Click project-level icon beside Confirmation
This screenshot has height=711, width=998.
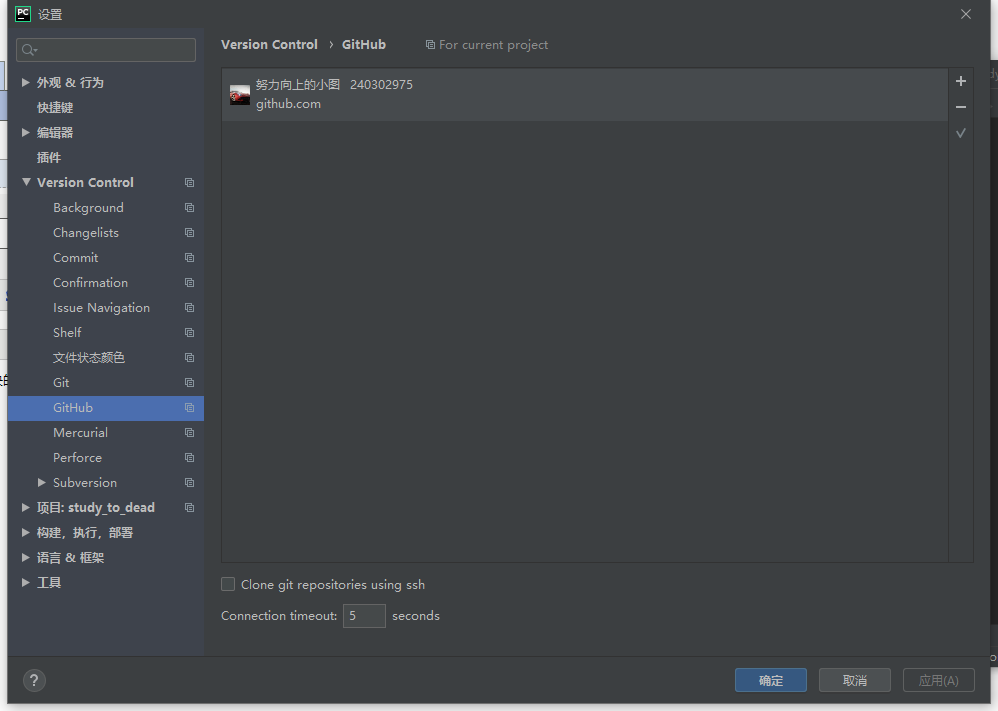click(x=189, y=283)
